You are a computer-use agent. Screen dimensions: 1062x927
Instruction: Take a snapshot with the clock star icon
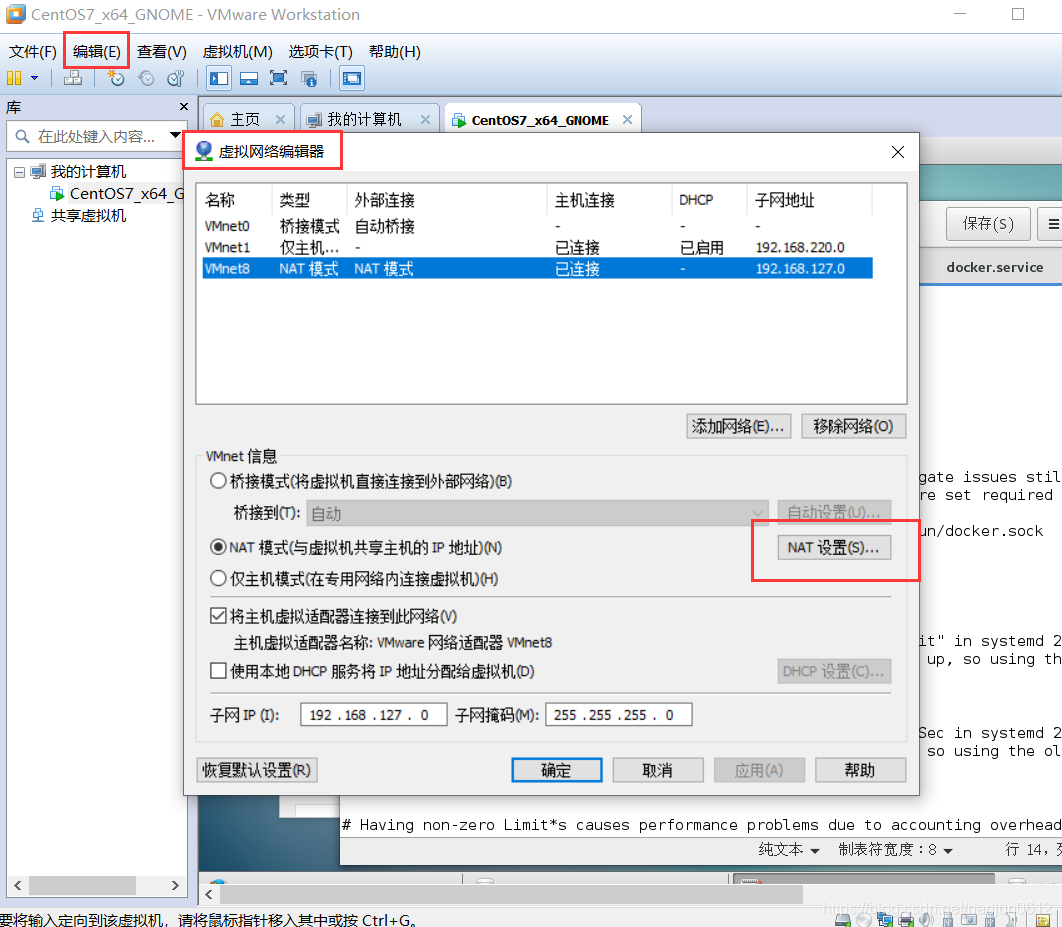116,79
